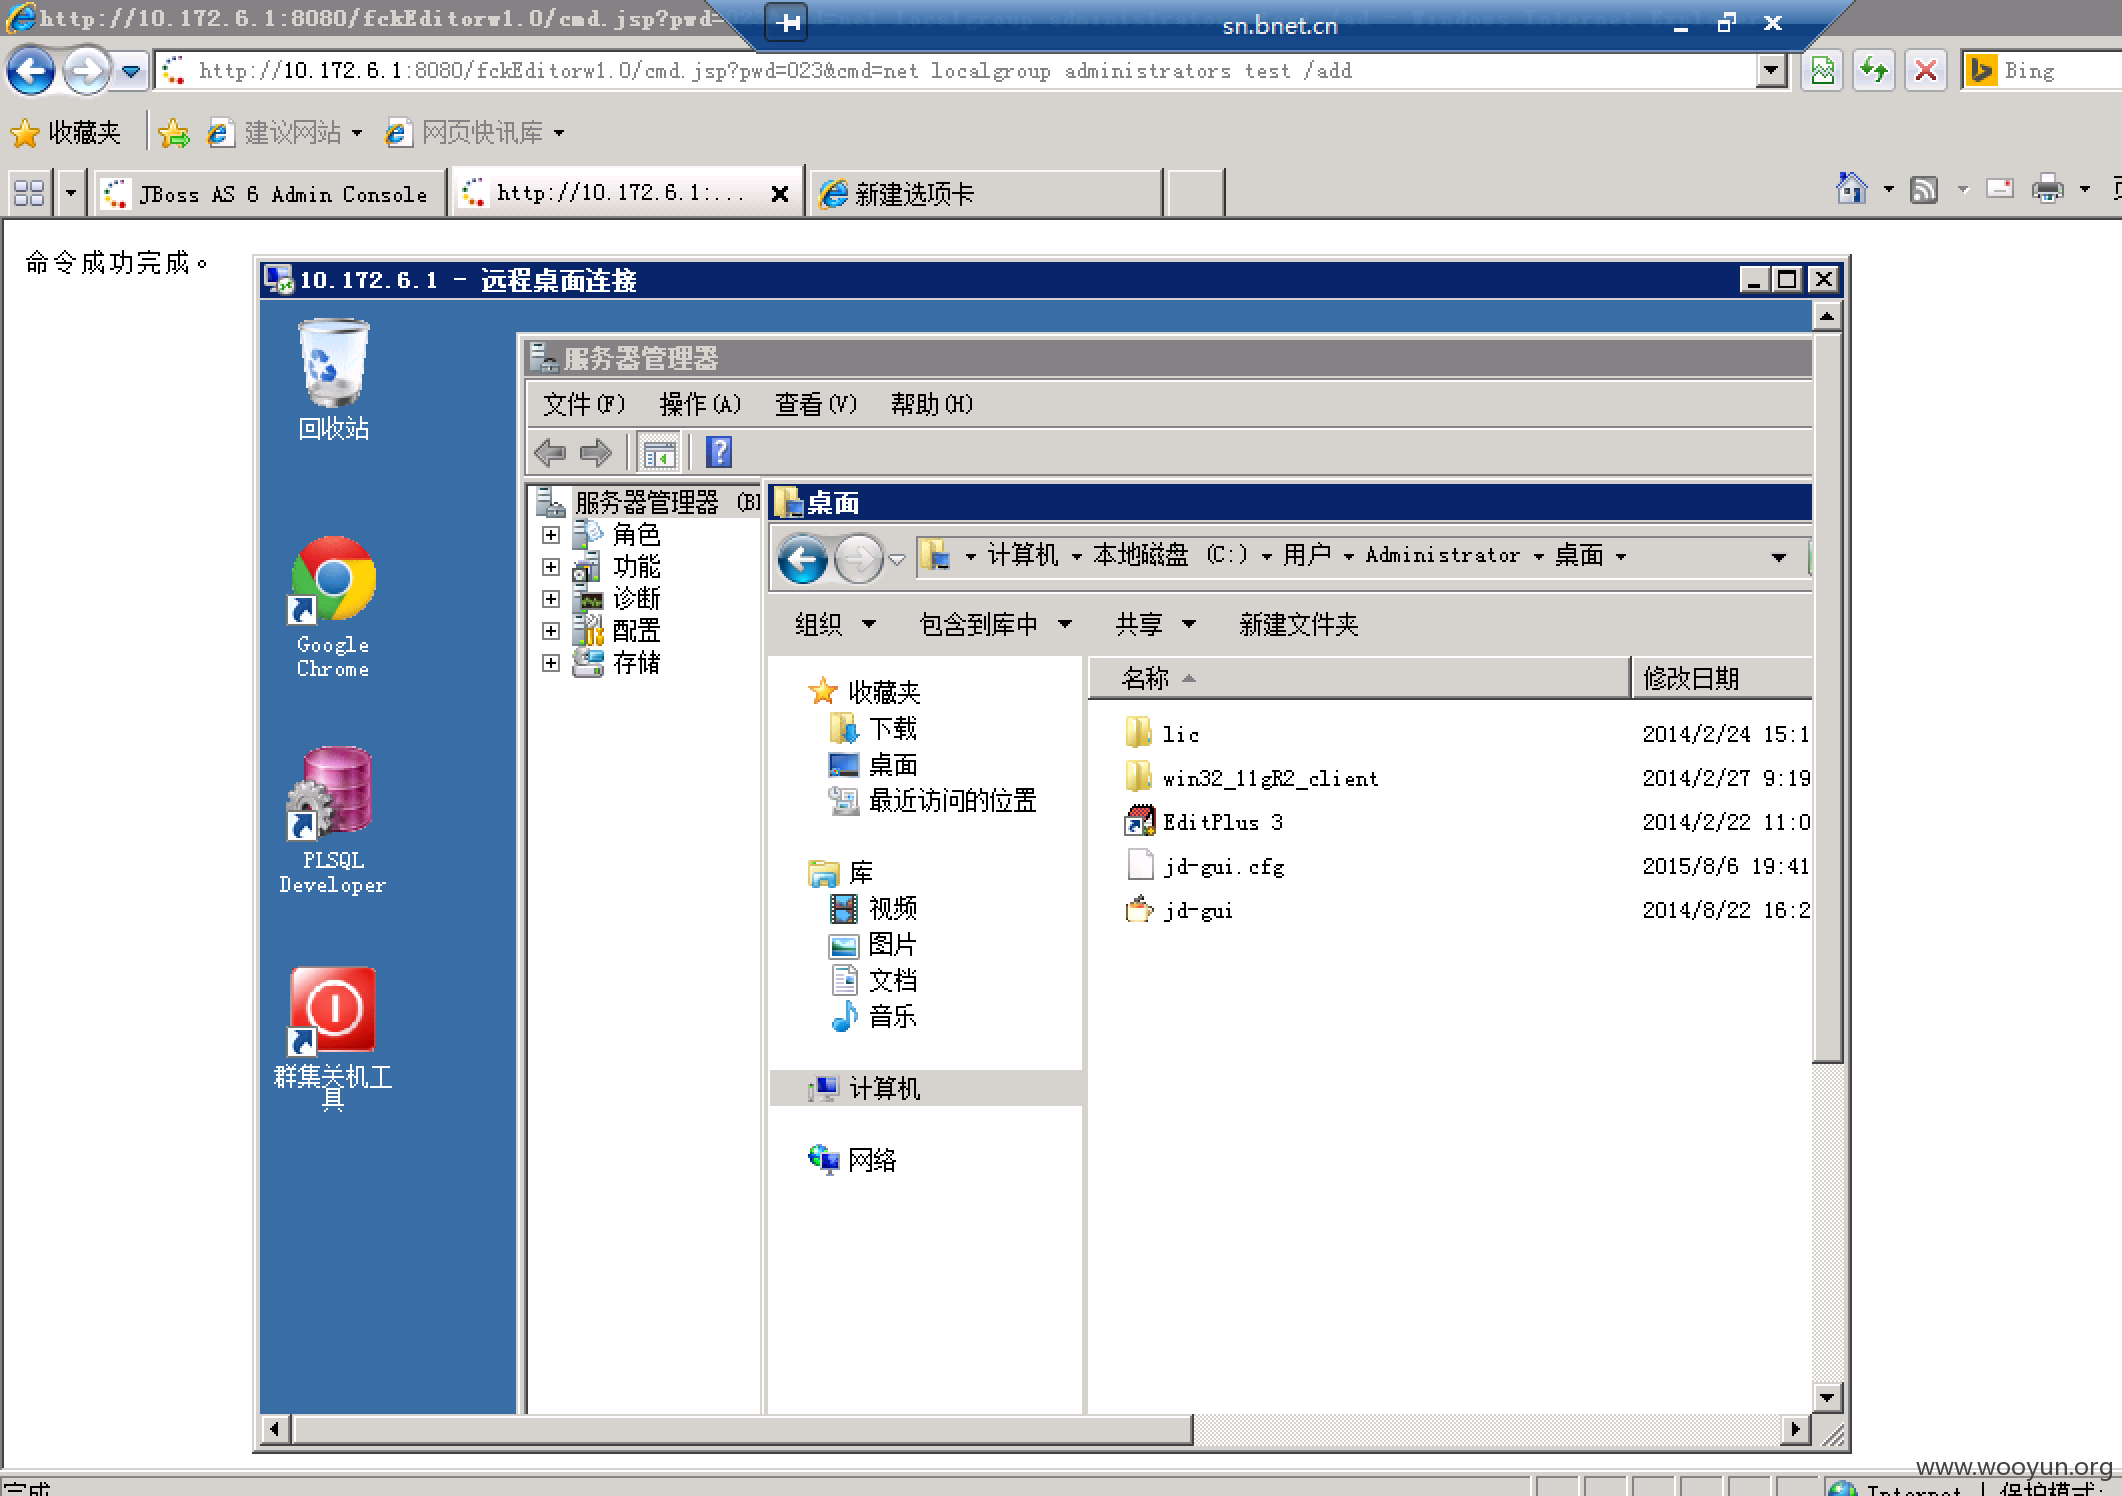Click Server Manager forward arrow toolbar icon
The height and width of the screenshot is (1496, 2122).
[x=596, y=453]
